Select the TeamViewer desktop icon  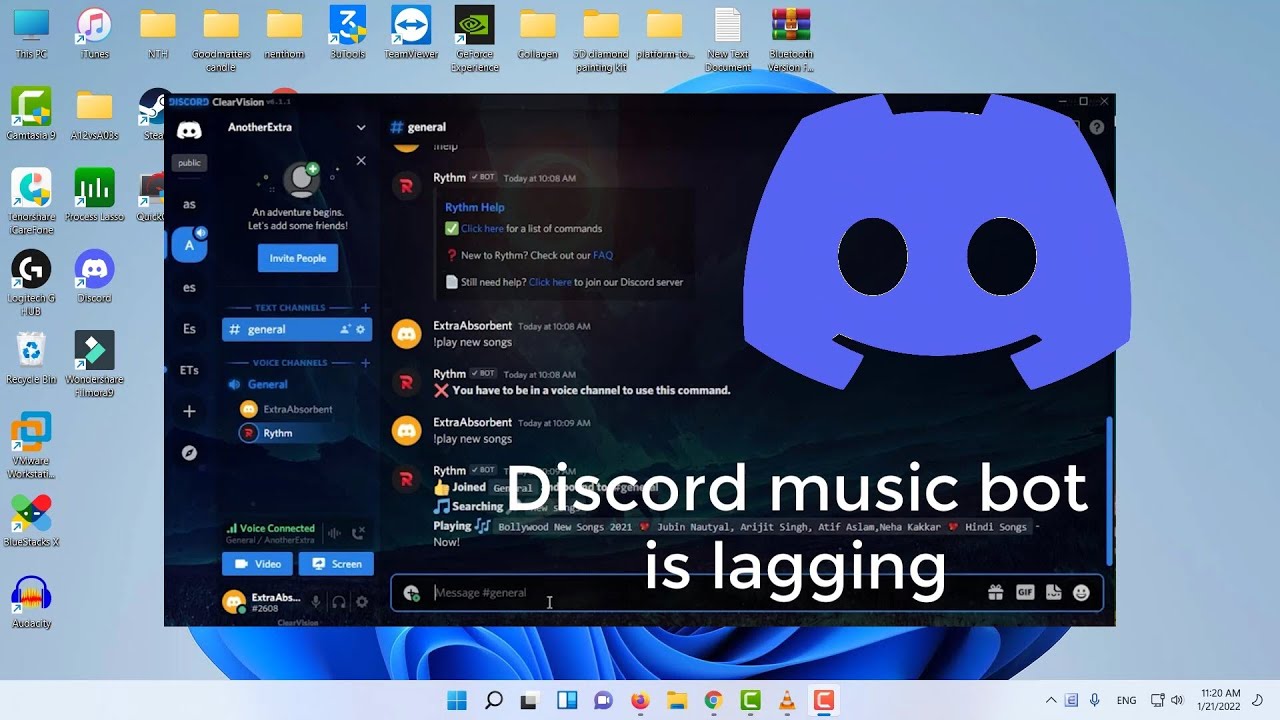(411, 33)
